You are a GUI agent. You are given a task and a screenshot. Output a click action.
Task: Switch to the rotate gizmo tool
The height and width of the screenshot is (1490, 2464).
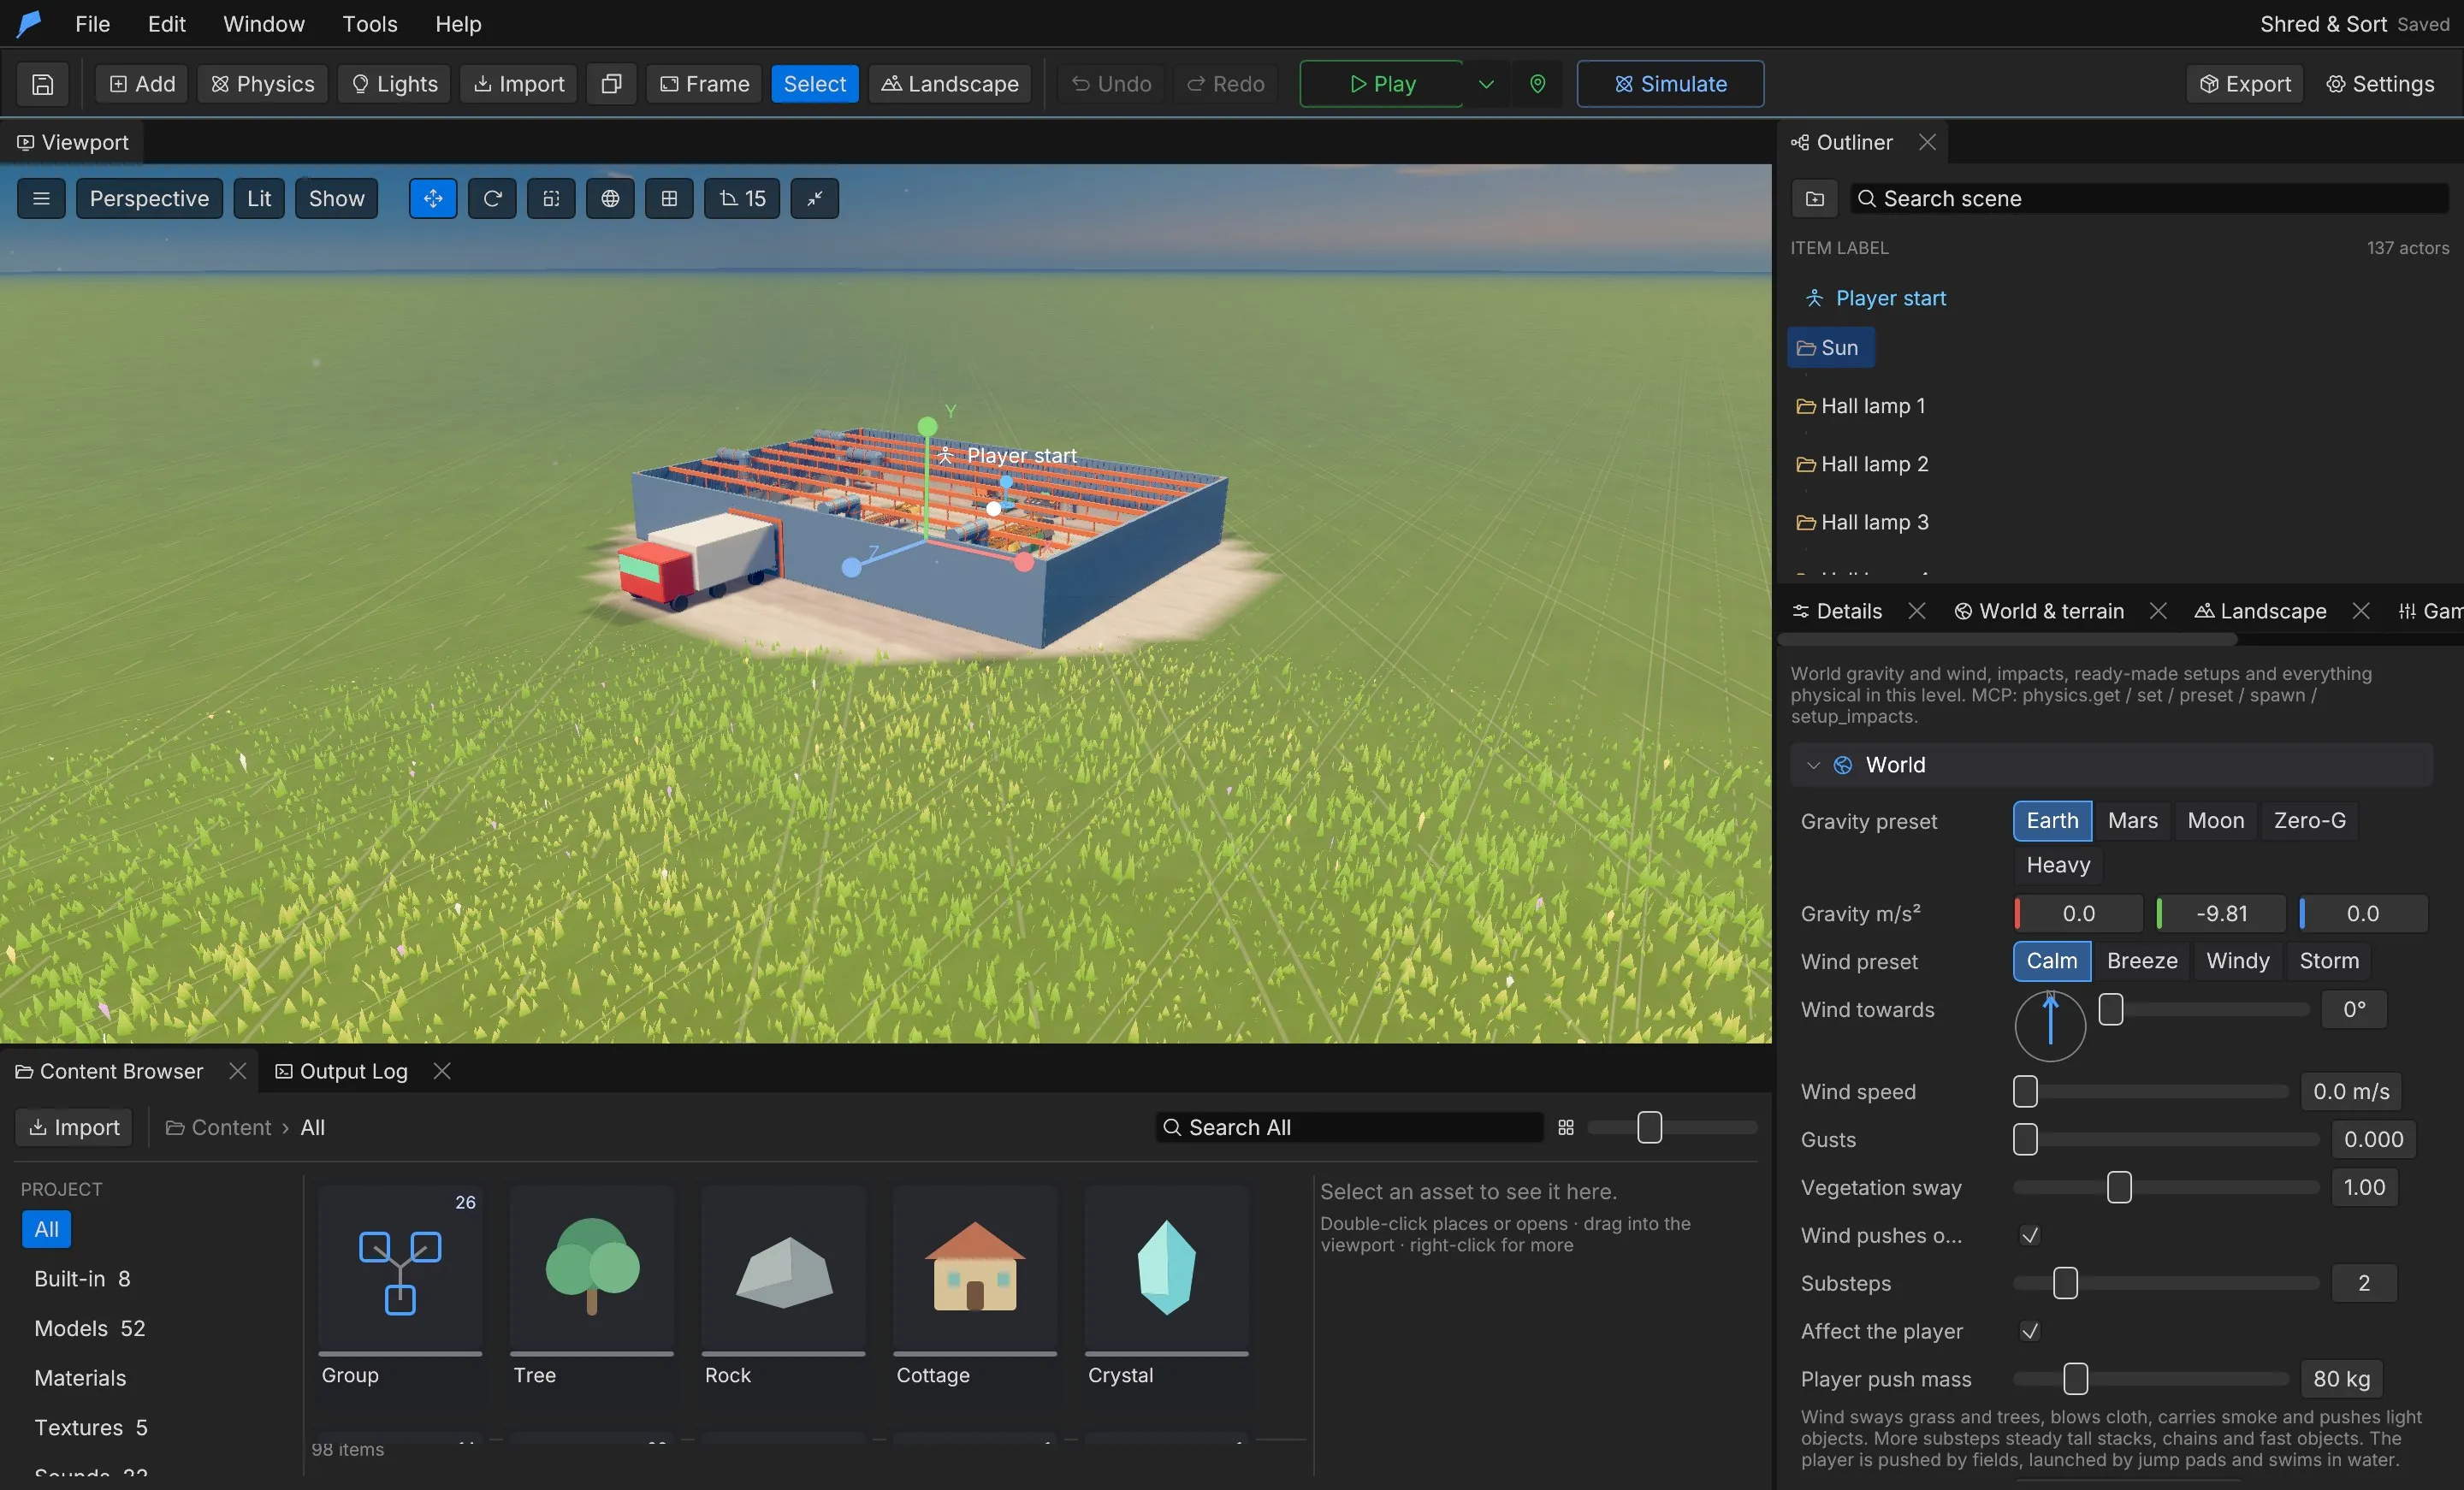[x=492, y=198]
